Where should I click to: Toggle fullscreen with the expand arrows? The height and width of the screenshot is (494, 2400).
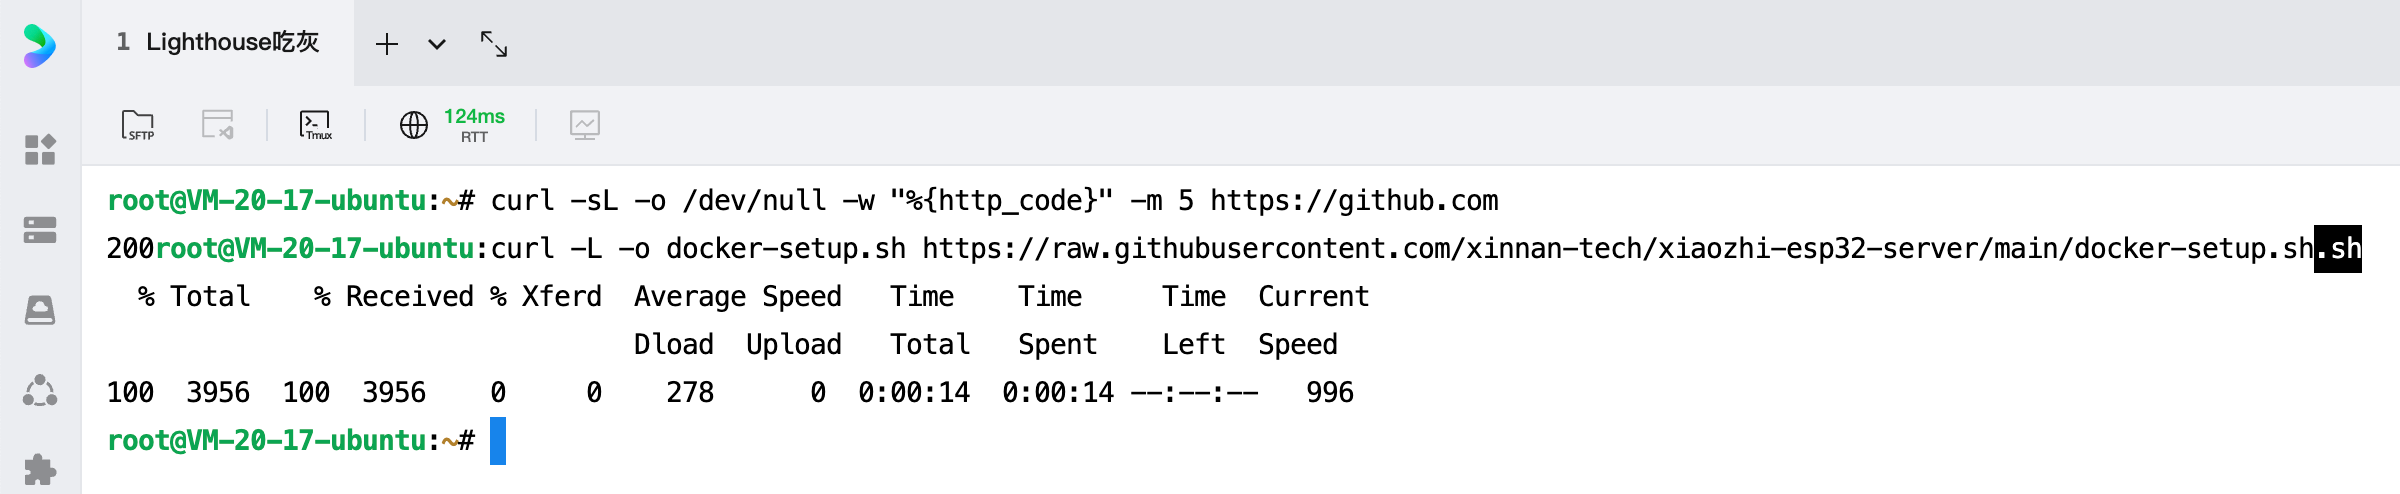coord(494,44)
